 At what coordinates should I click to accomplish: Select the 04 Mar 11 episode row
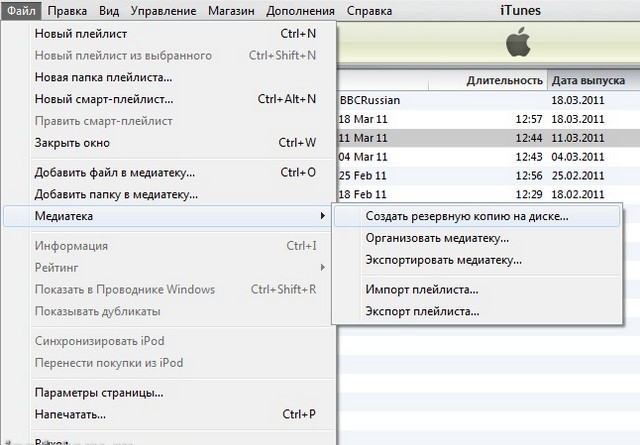[488, 157]
